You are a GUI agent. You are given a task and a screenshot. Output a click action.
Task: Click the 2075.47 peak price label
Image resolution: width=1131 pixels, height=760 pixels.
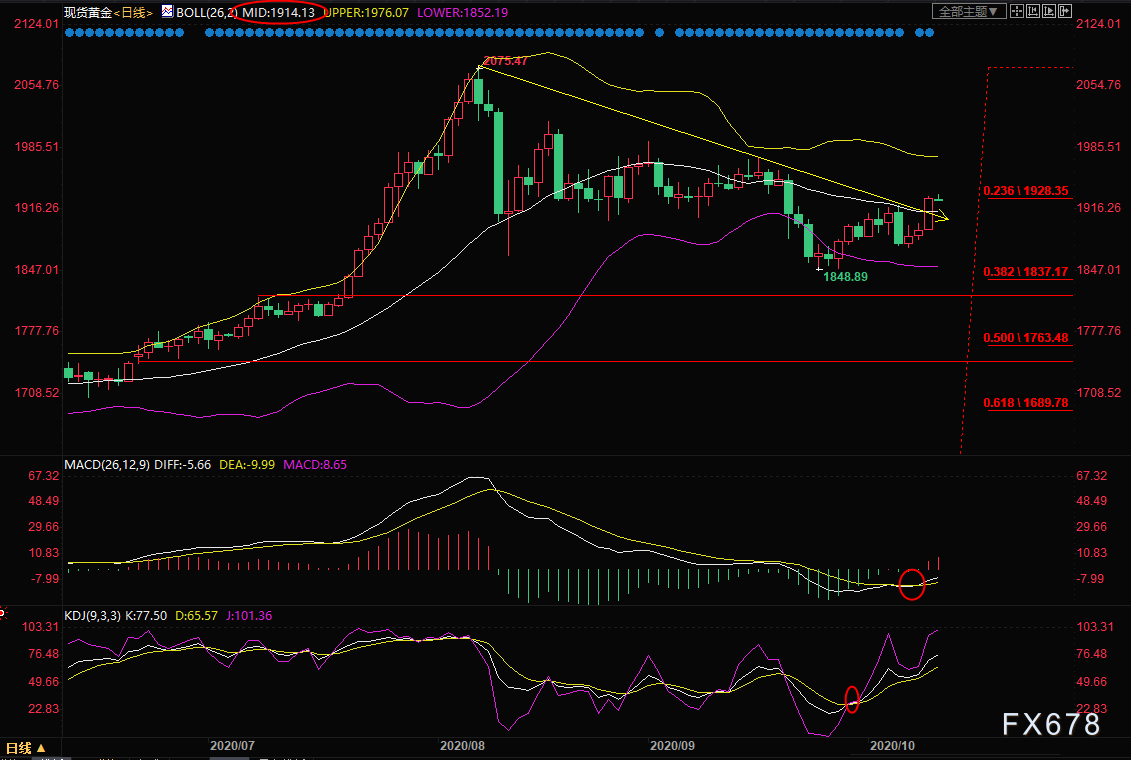coord(505,61)
